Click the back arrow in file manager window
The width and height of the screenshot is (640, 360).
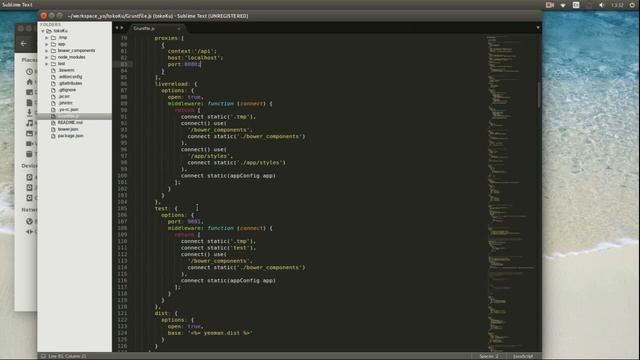click(x=24, y=43)
